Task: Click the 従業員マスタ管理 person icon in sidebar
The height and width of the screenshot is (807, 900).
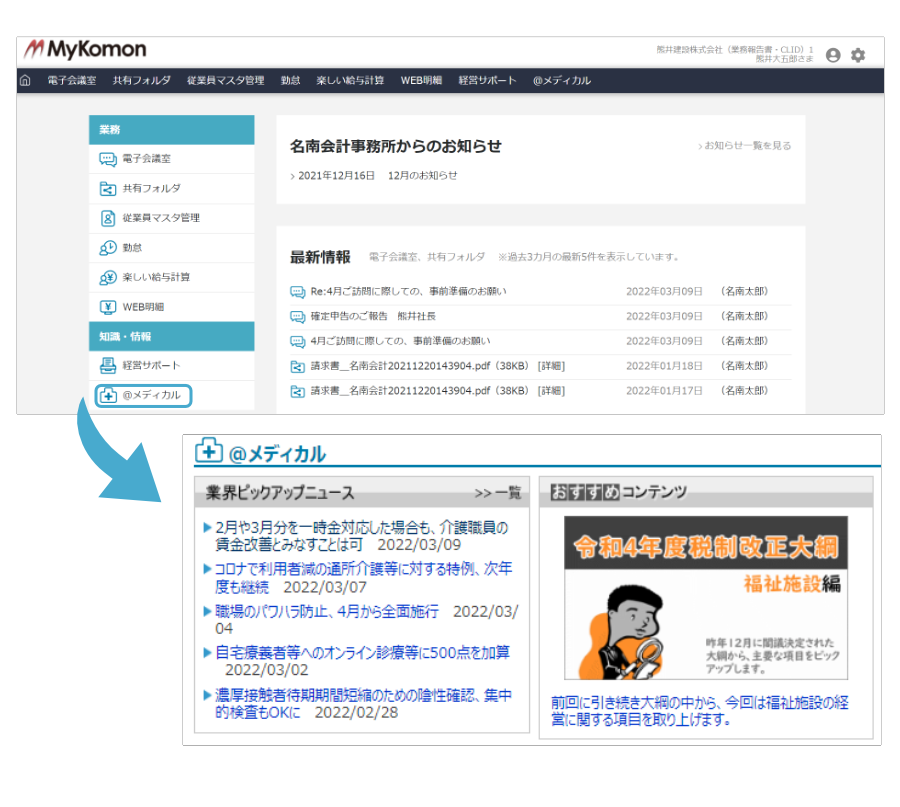Action: click(x=108, y=218)
